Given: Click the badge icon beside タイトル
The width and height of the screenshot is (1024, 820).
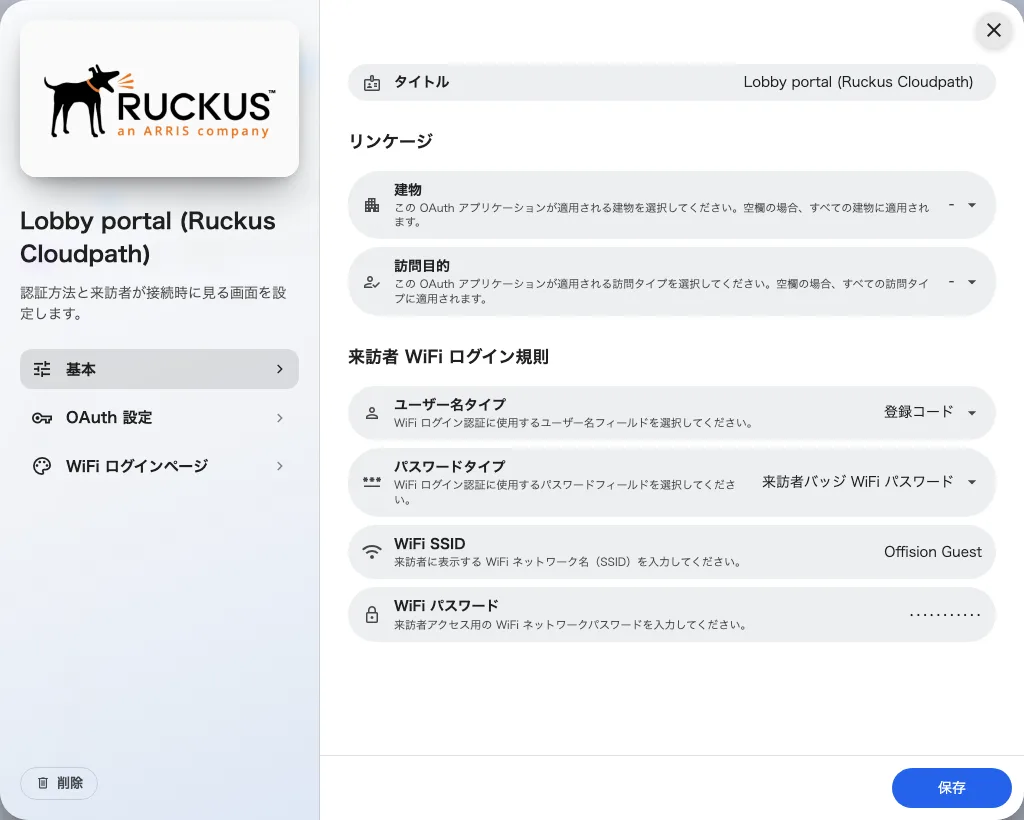Looking at the screenshot, I should (372, 83).
